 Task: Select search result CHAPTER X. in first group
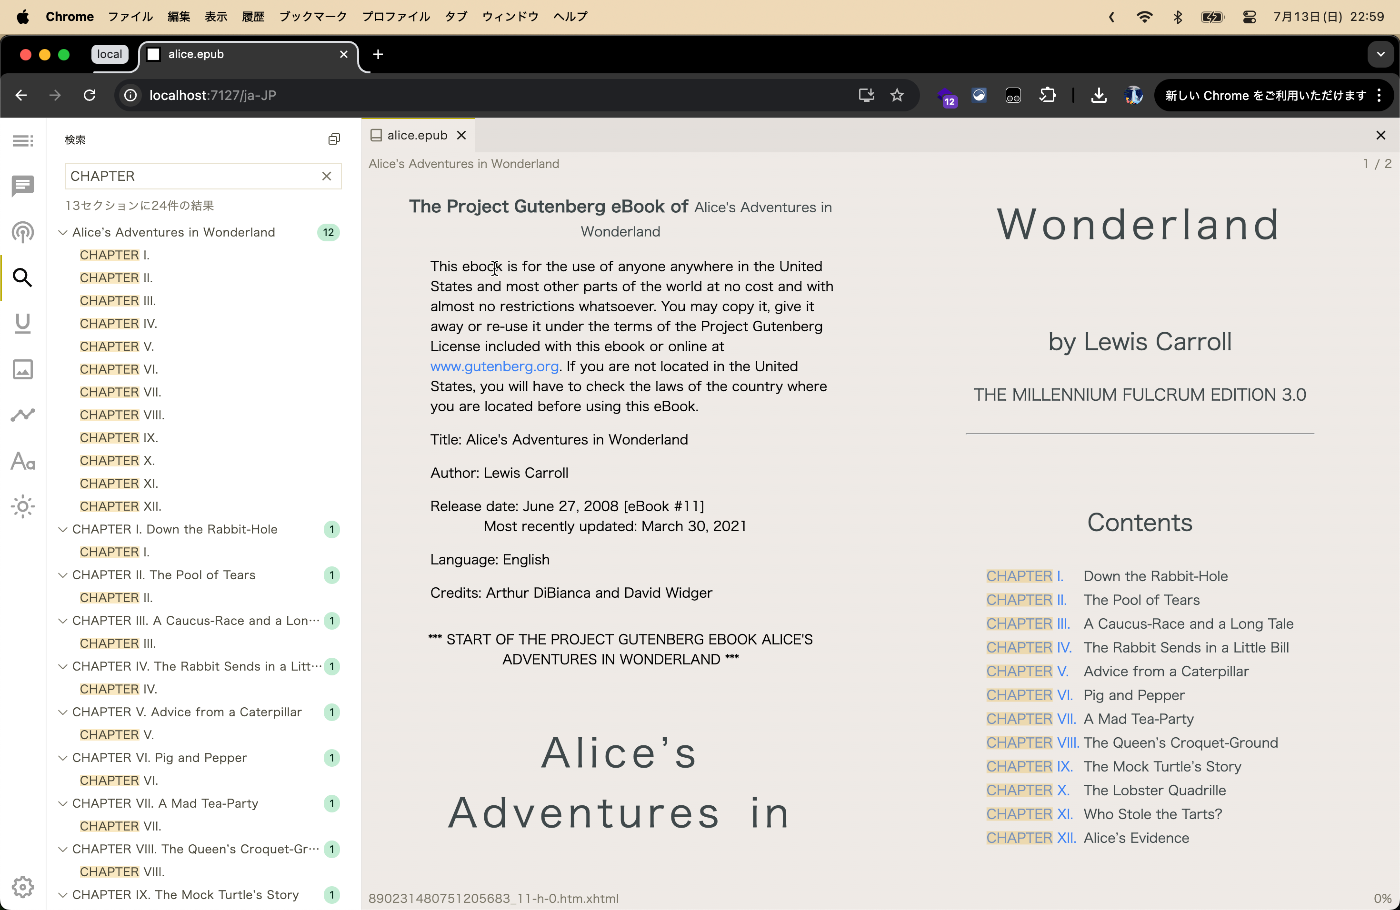tap(117, 461)
